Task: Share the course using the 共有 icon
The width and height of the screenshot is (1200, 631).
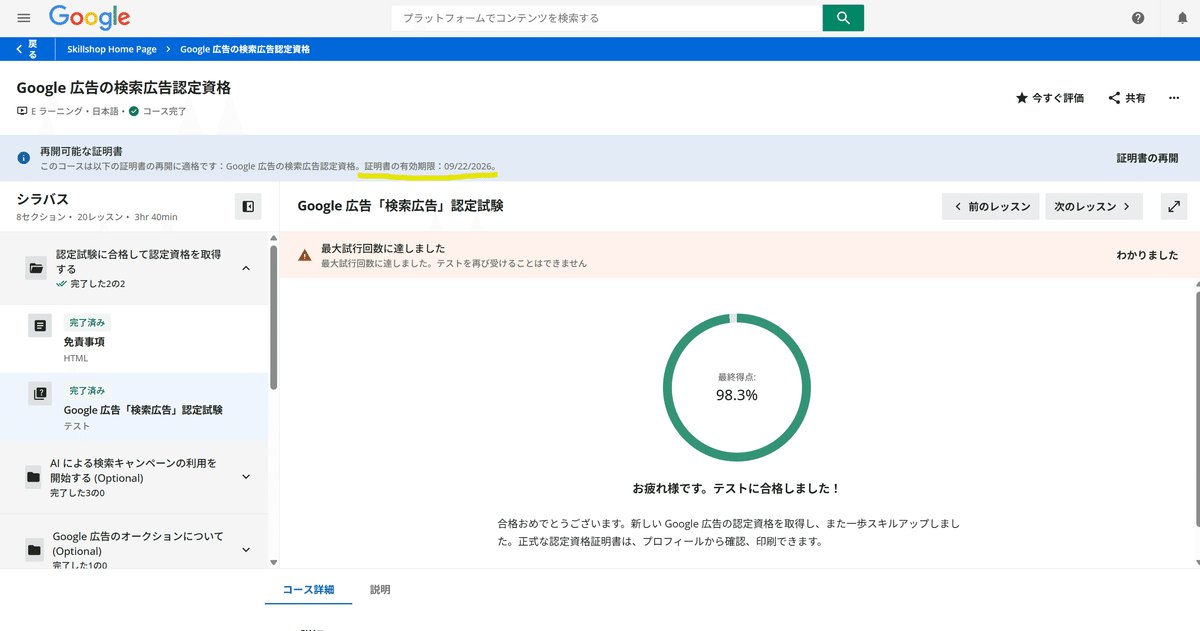Action: coord(1126,97)
